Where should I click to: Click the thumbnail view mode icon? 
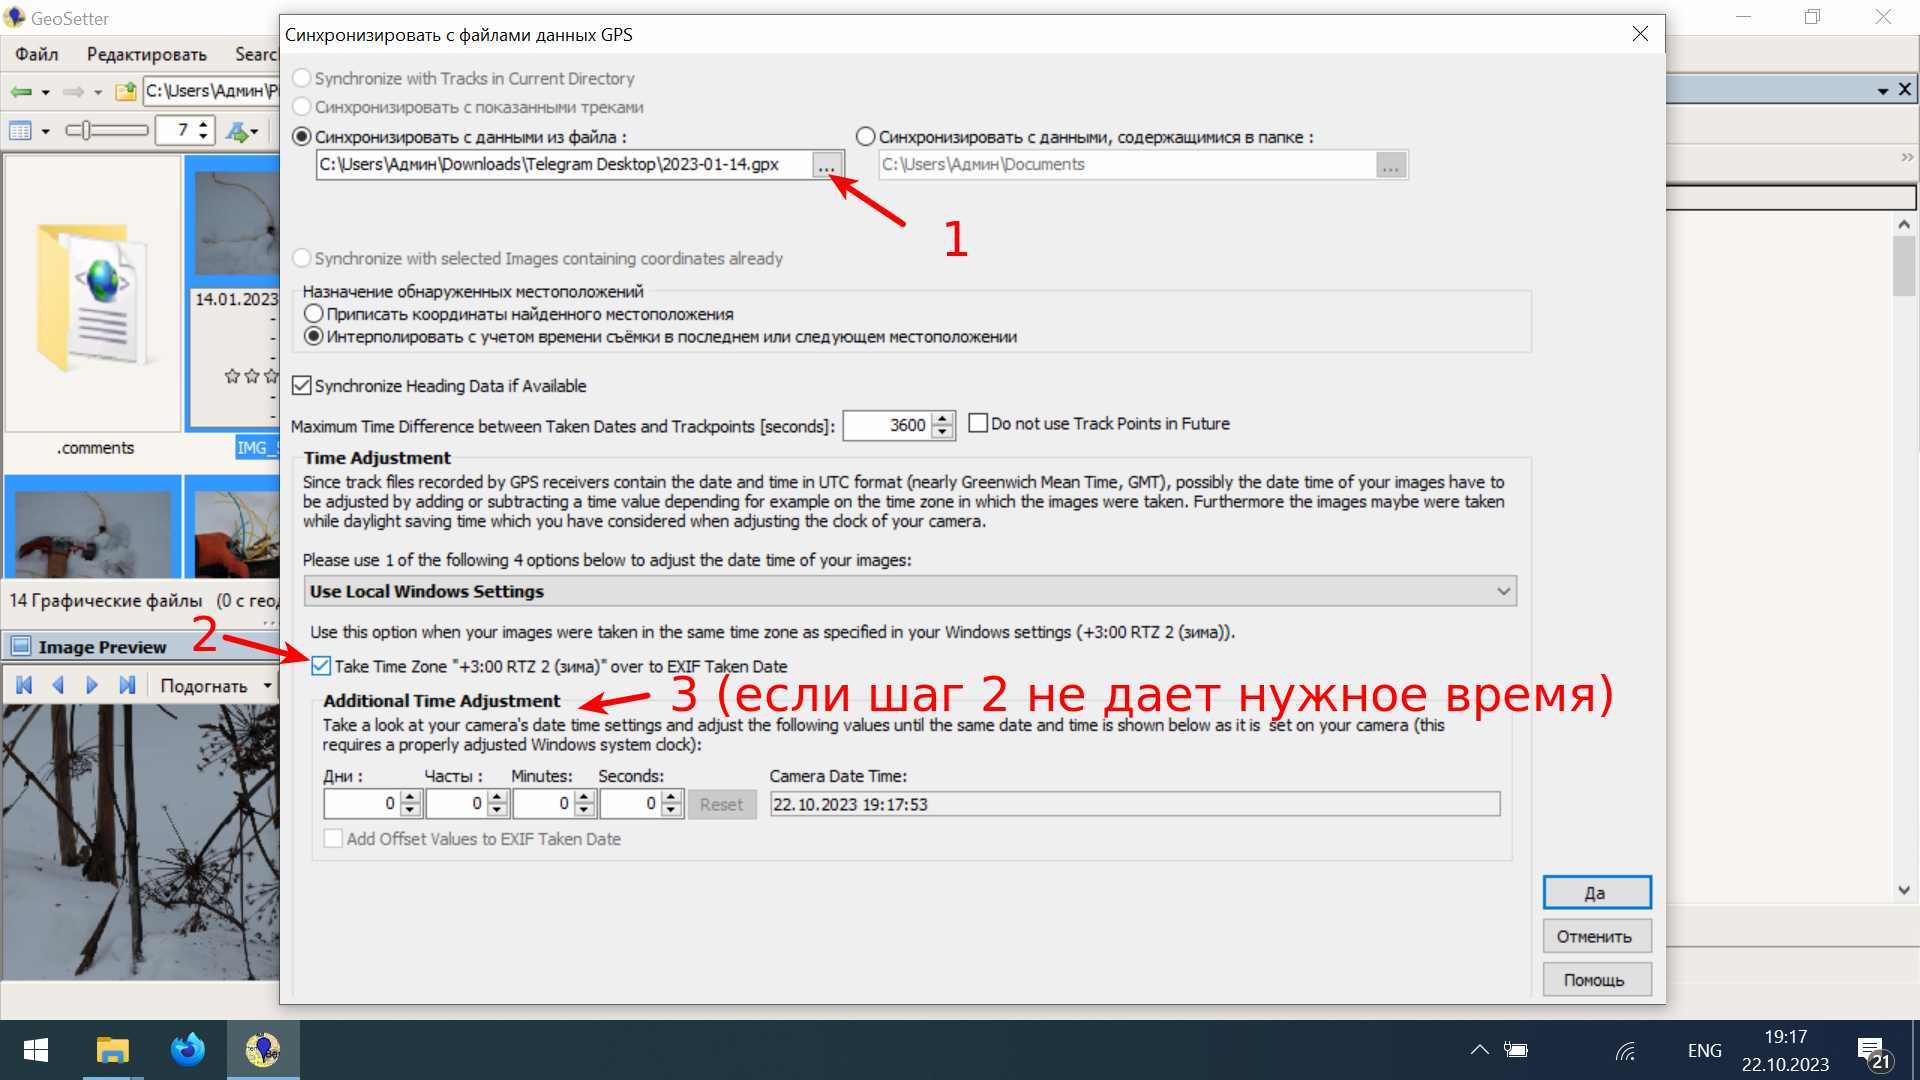(21, 130)
